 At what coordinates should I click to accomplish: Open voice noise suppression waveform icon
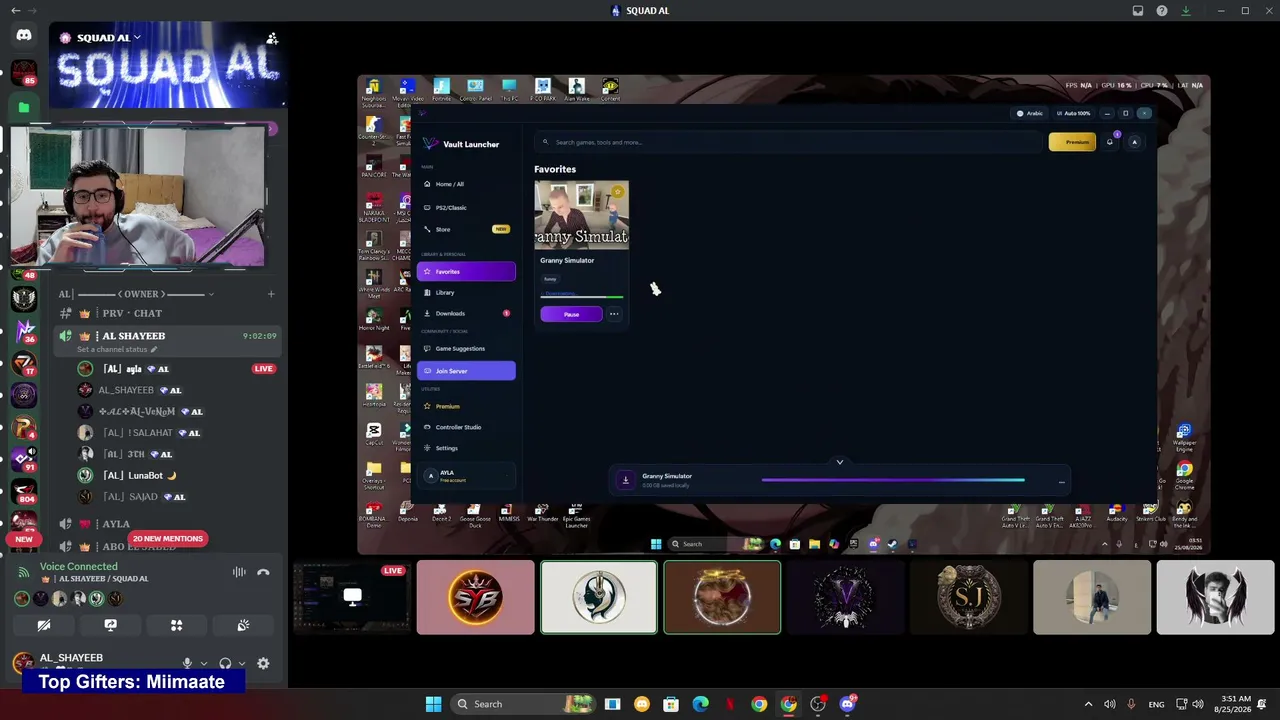click(239, 572)
